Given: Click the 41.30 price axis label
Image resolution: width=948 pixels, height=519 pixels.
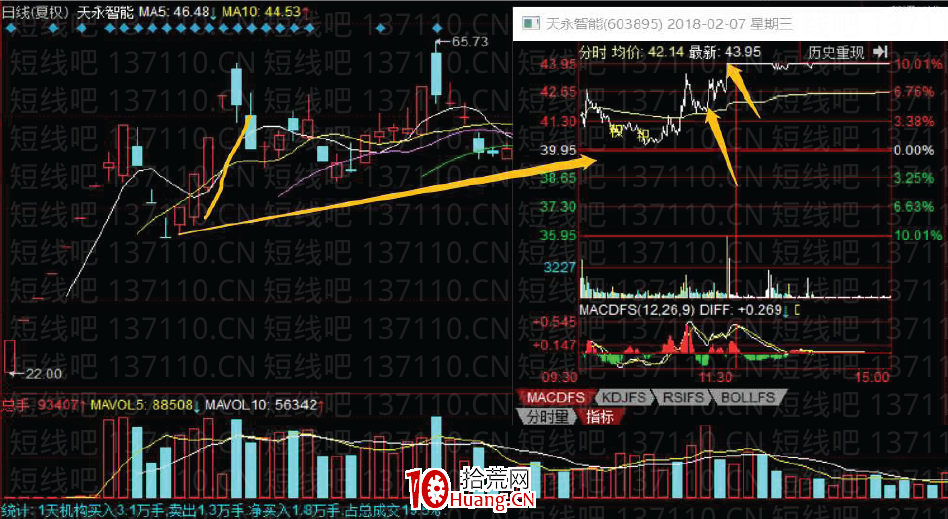Looking at the screenshot, I should pos(558,122).
